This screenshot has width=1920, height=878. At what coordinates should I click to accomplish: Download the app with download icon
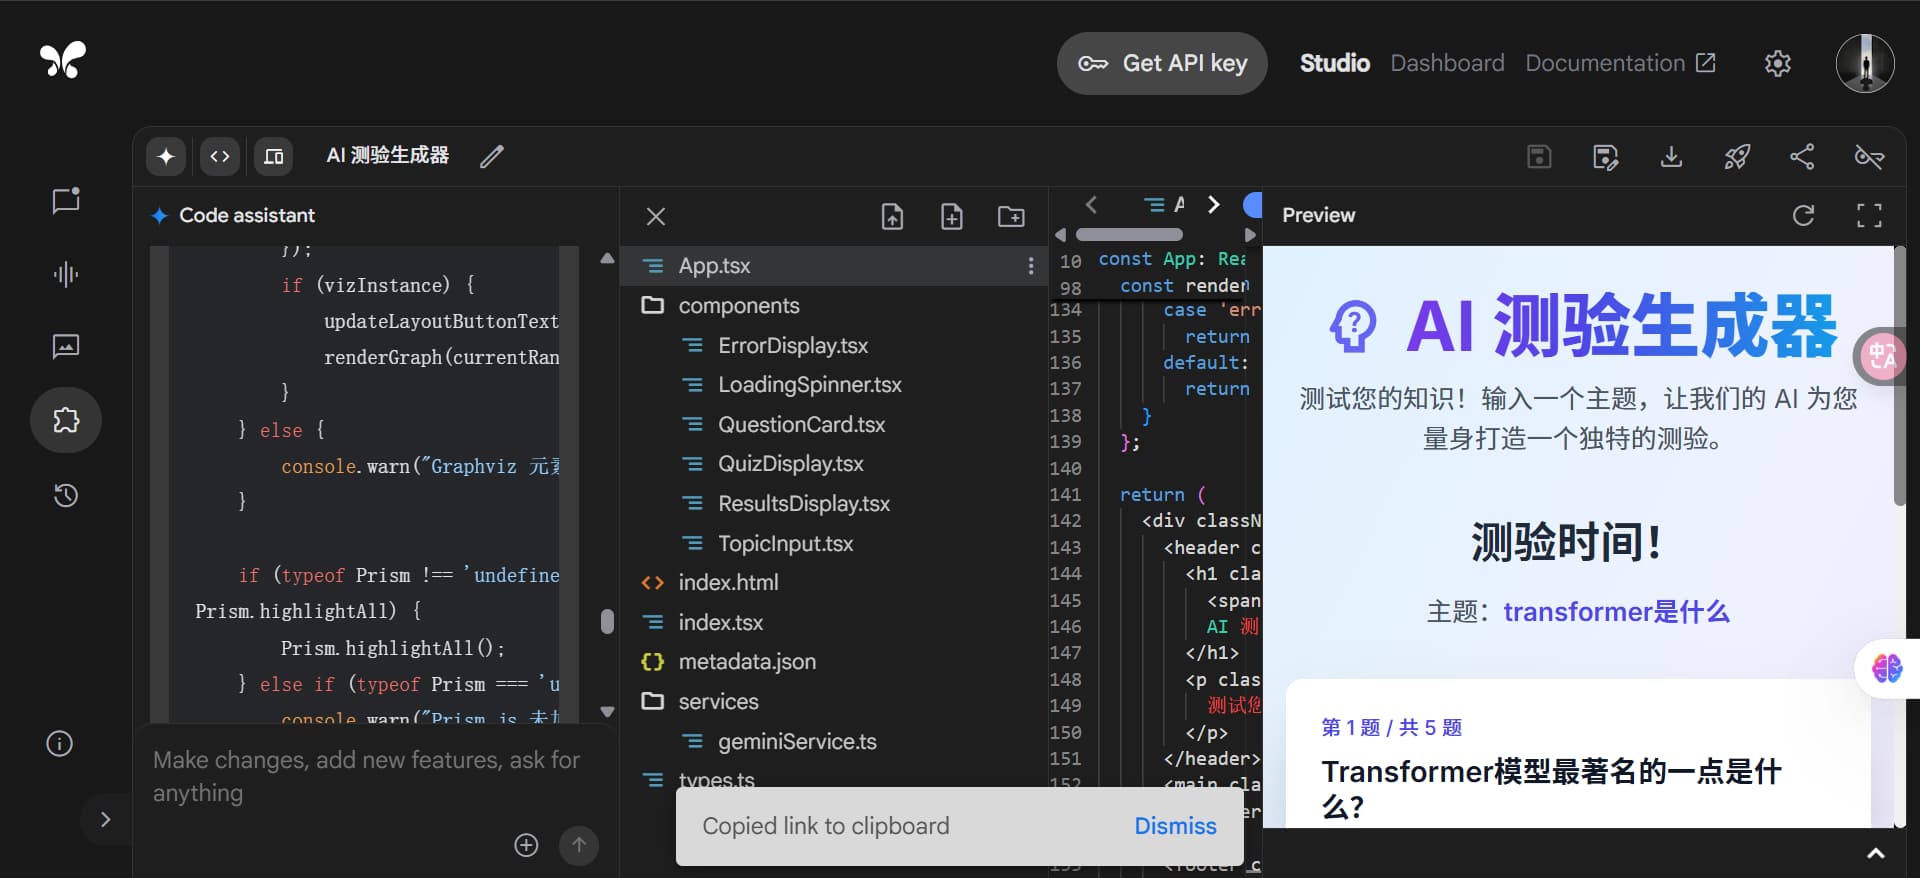[x=1671, y=156]
